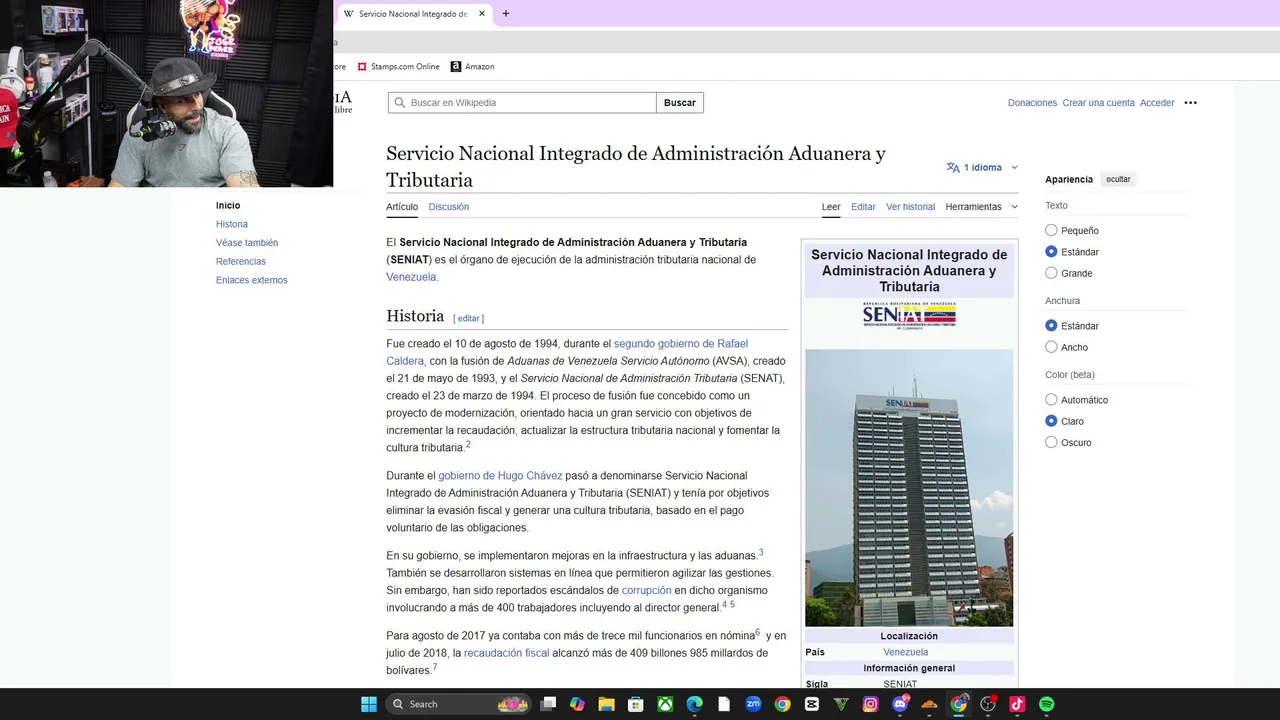Open Microsoft Store taskbar icon
Image resolution: width=1280 pixels, height=720 pixels.
click(x=636, y=704)
